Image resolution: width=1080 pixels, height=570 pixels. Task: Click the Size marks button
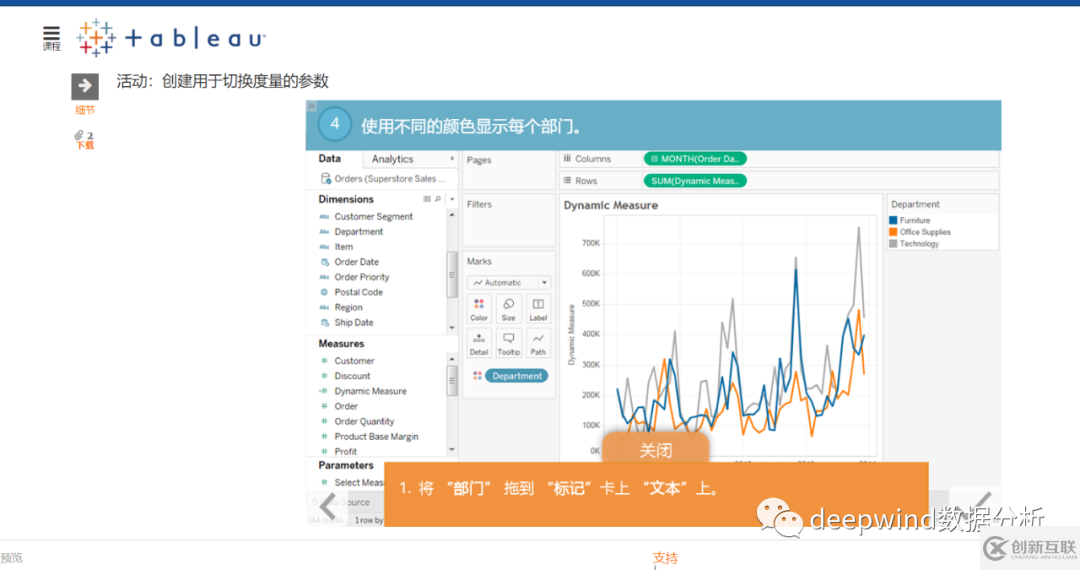(508, 310)
